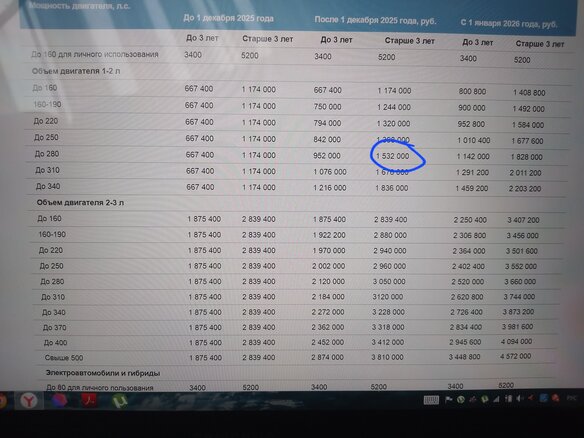Screen dimensions: 584x438
Task: Open the Action Center flag icon
Action: click(449, 399)
